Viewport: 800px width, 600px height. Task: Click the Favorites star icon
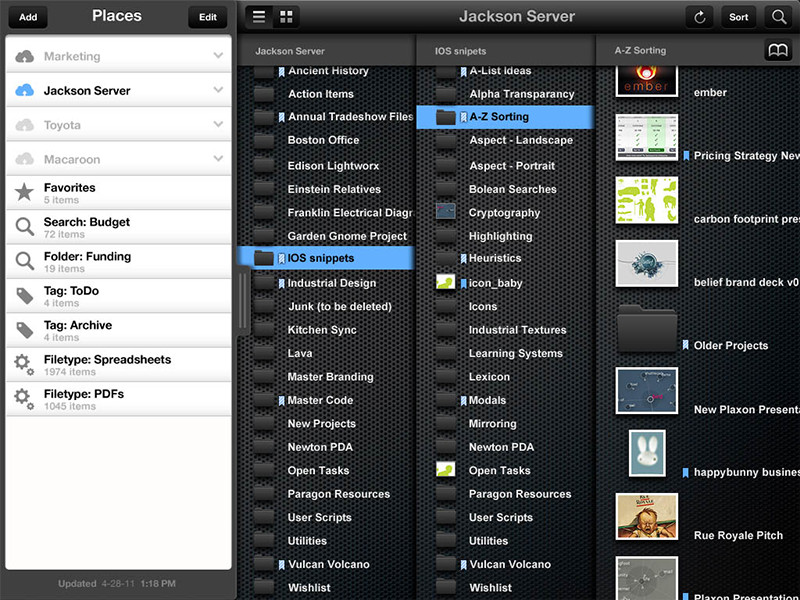tap(25, 192)
